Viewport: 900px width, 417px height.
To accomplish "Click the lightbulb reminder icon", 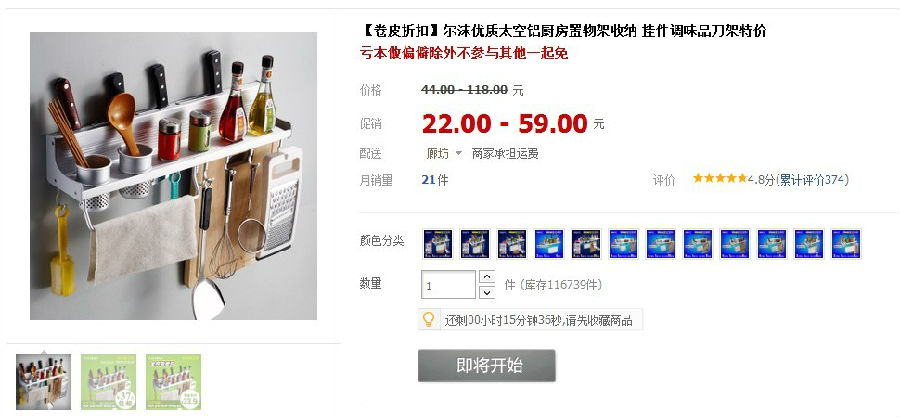I will click(x=429, y=319).
